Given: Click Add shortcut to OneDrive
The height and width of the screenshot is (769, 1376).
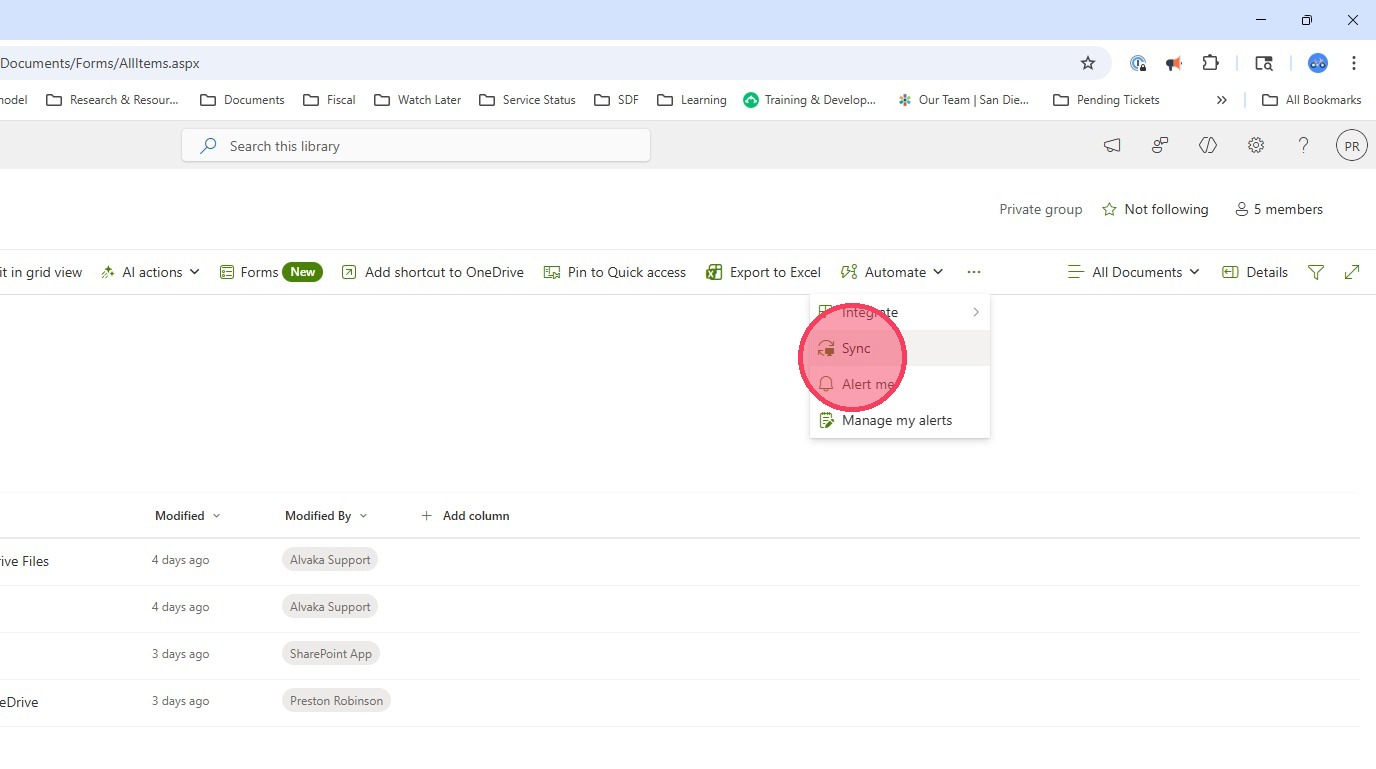Looking at the screenshot, I should point(433,272).
